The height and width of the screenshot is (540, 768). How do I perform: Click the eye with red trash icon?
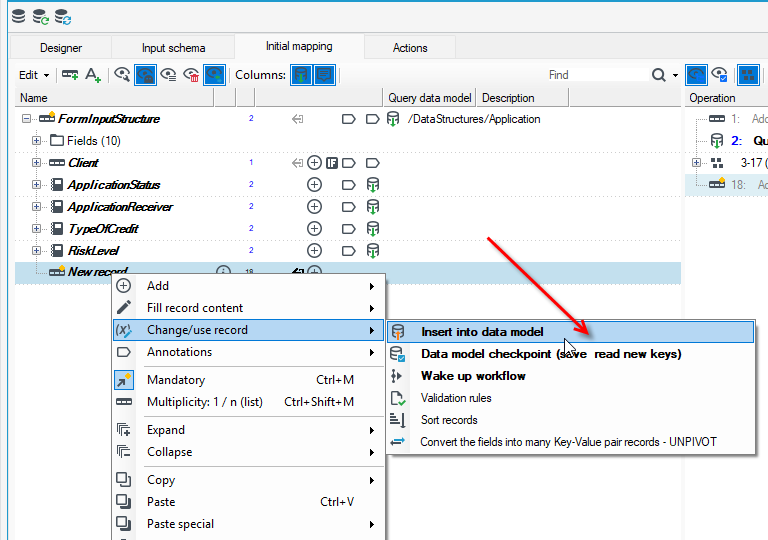(x=191, y=75)
